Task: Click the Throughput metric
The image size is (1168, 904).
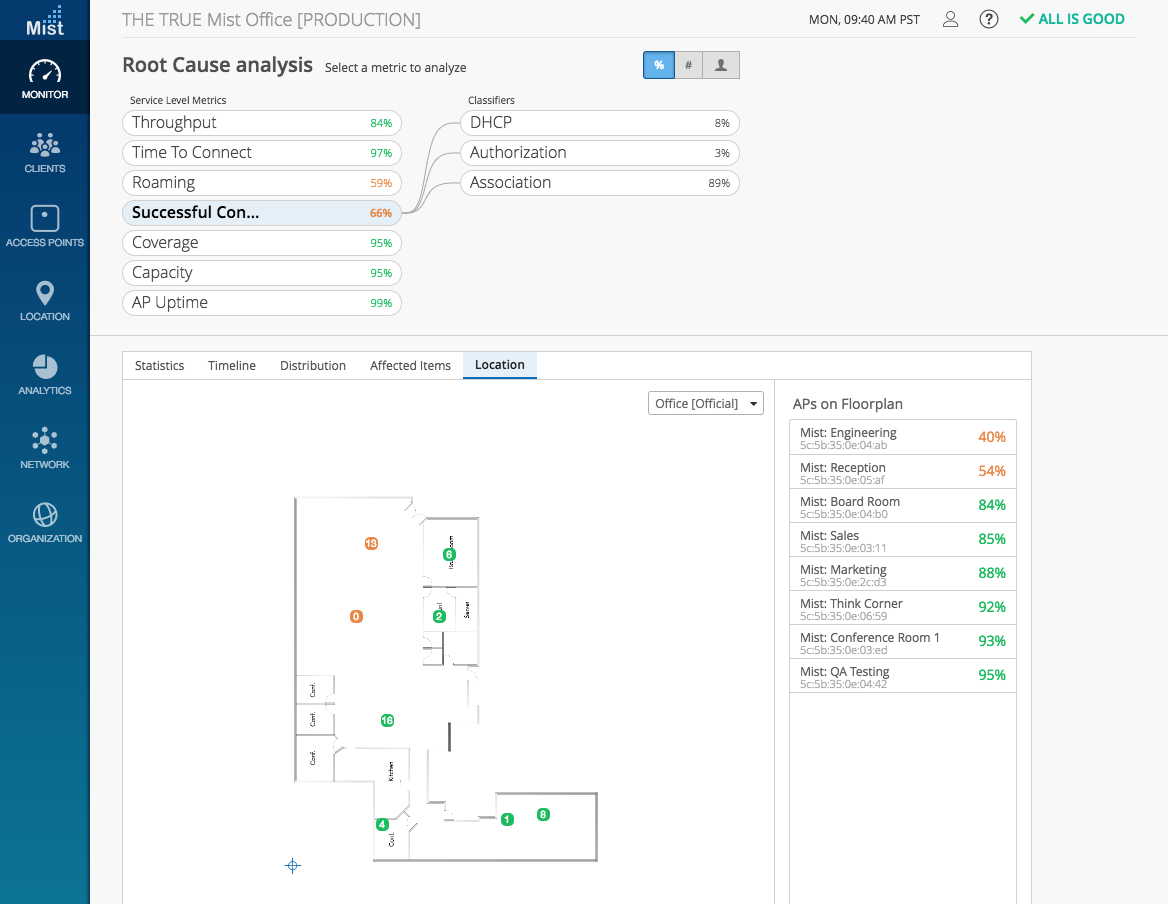Action: pyautogui.click(x=261, y=123)
